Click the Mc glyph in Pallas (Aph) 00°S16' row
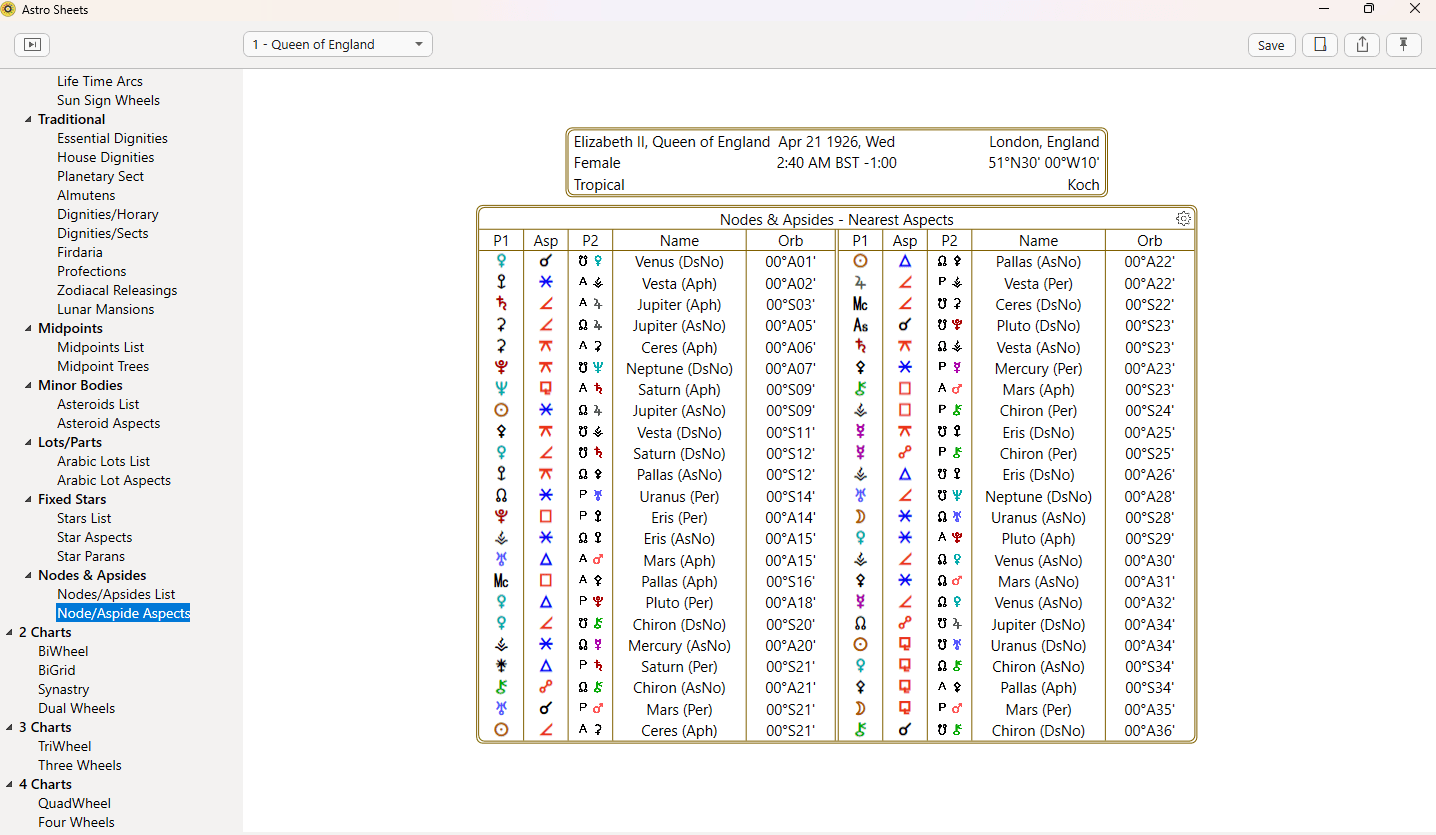1436x835 pixels. (501, 581)
